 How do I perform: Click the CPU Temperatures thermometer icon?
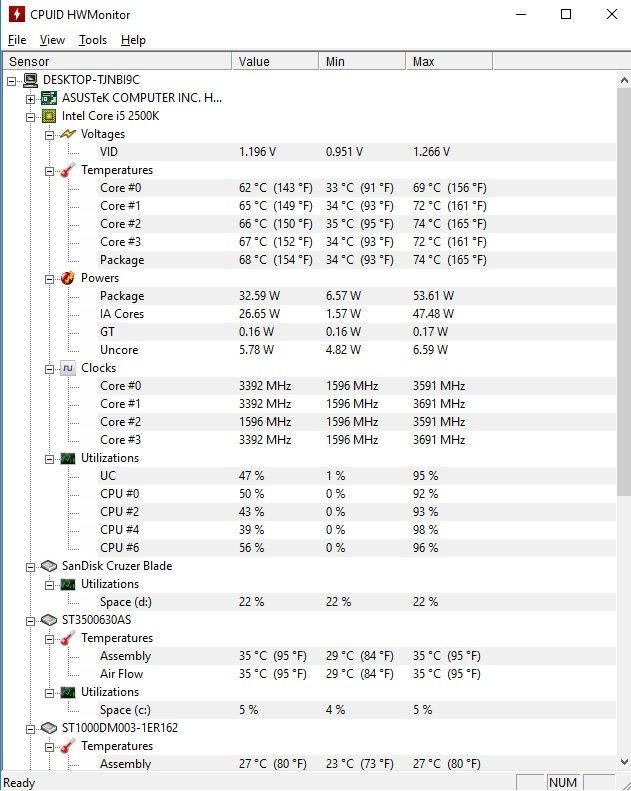click(x=68, y=170)
